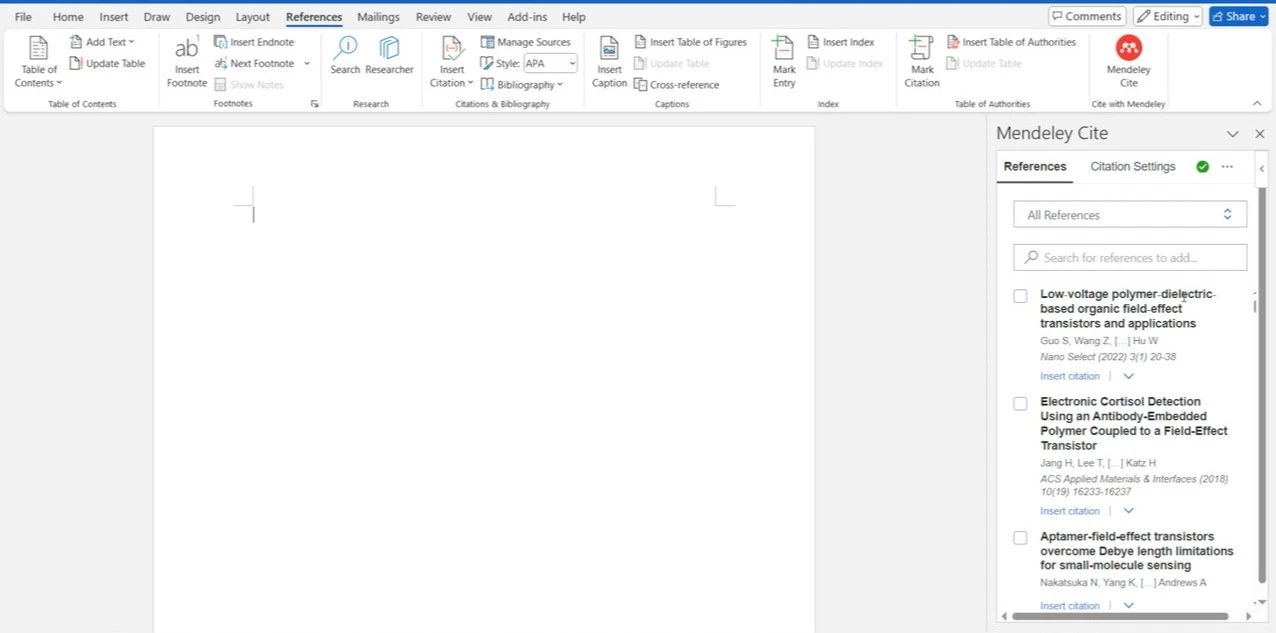Expand details for the Low-voltage polymer-dielectric reference
The image size is (1276, 633).
pos(1129,377)
